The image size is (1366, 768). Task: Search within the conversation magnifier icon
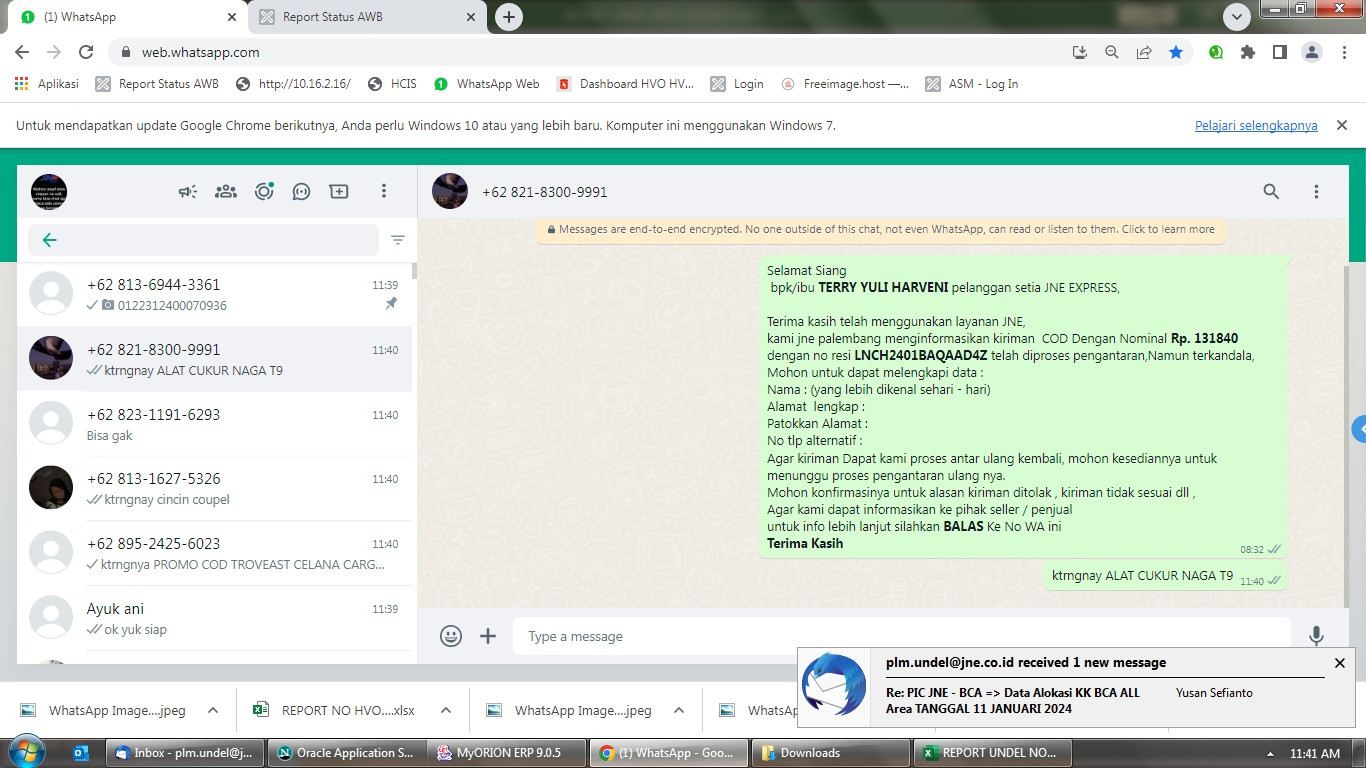(1271, 191)
